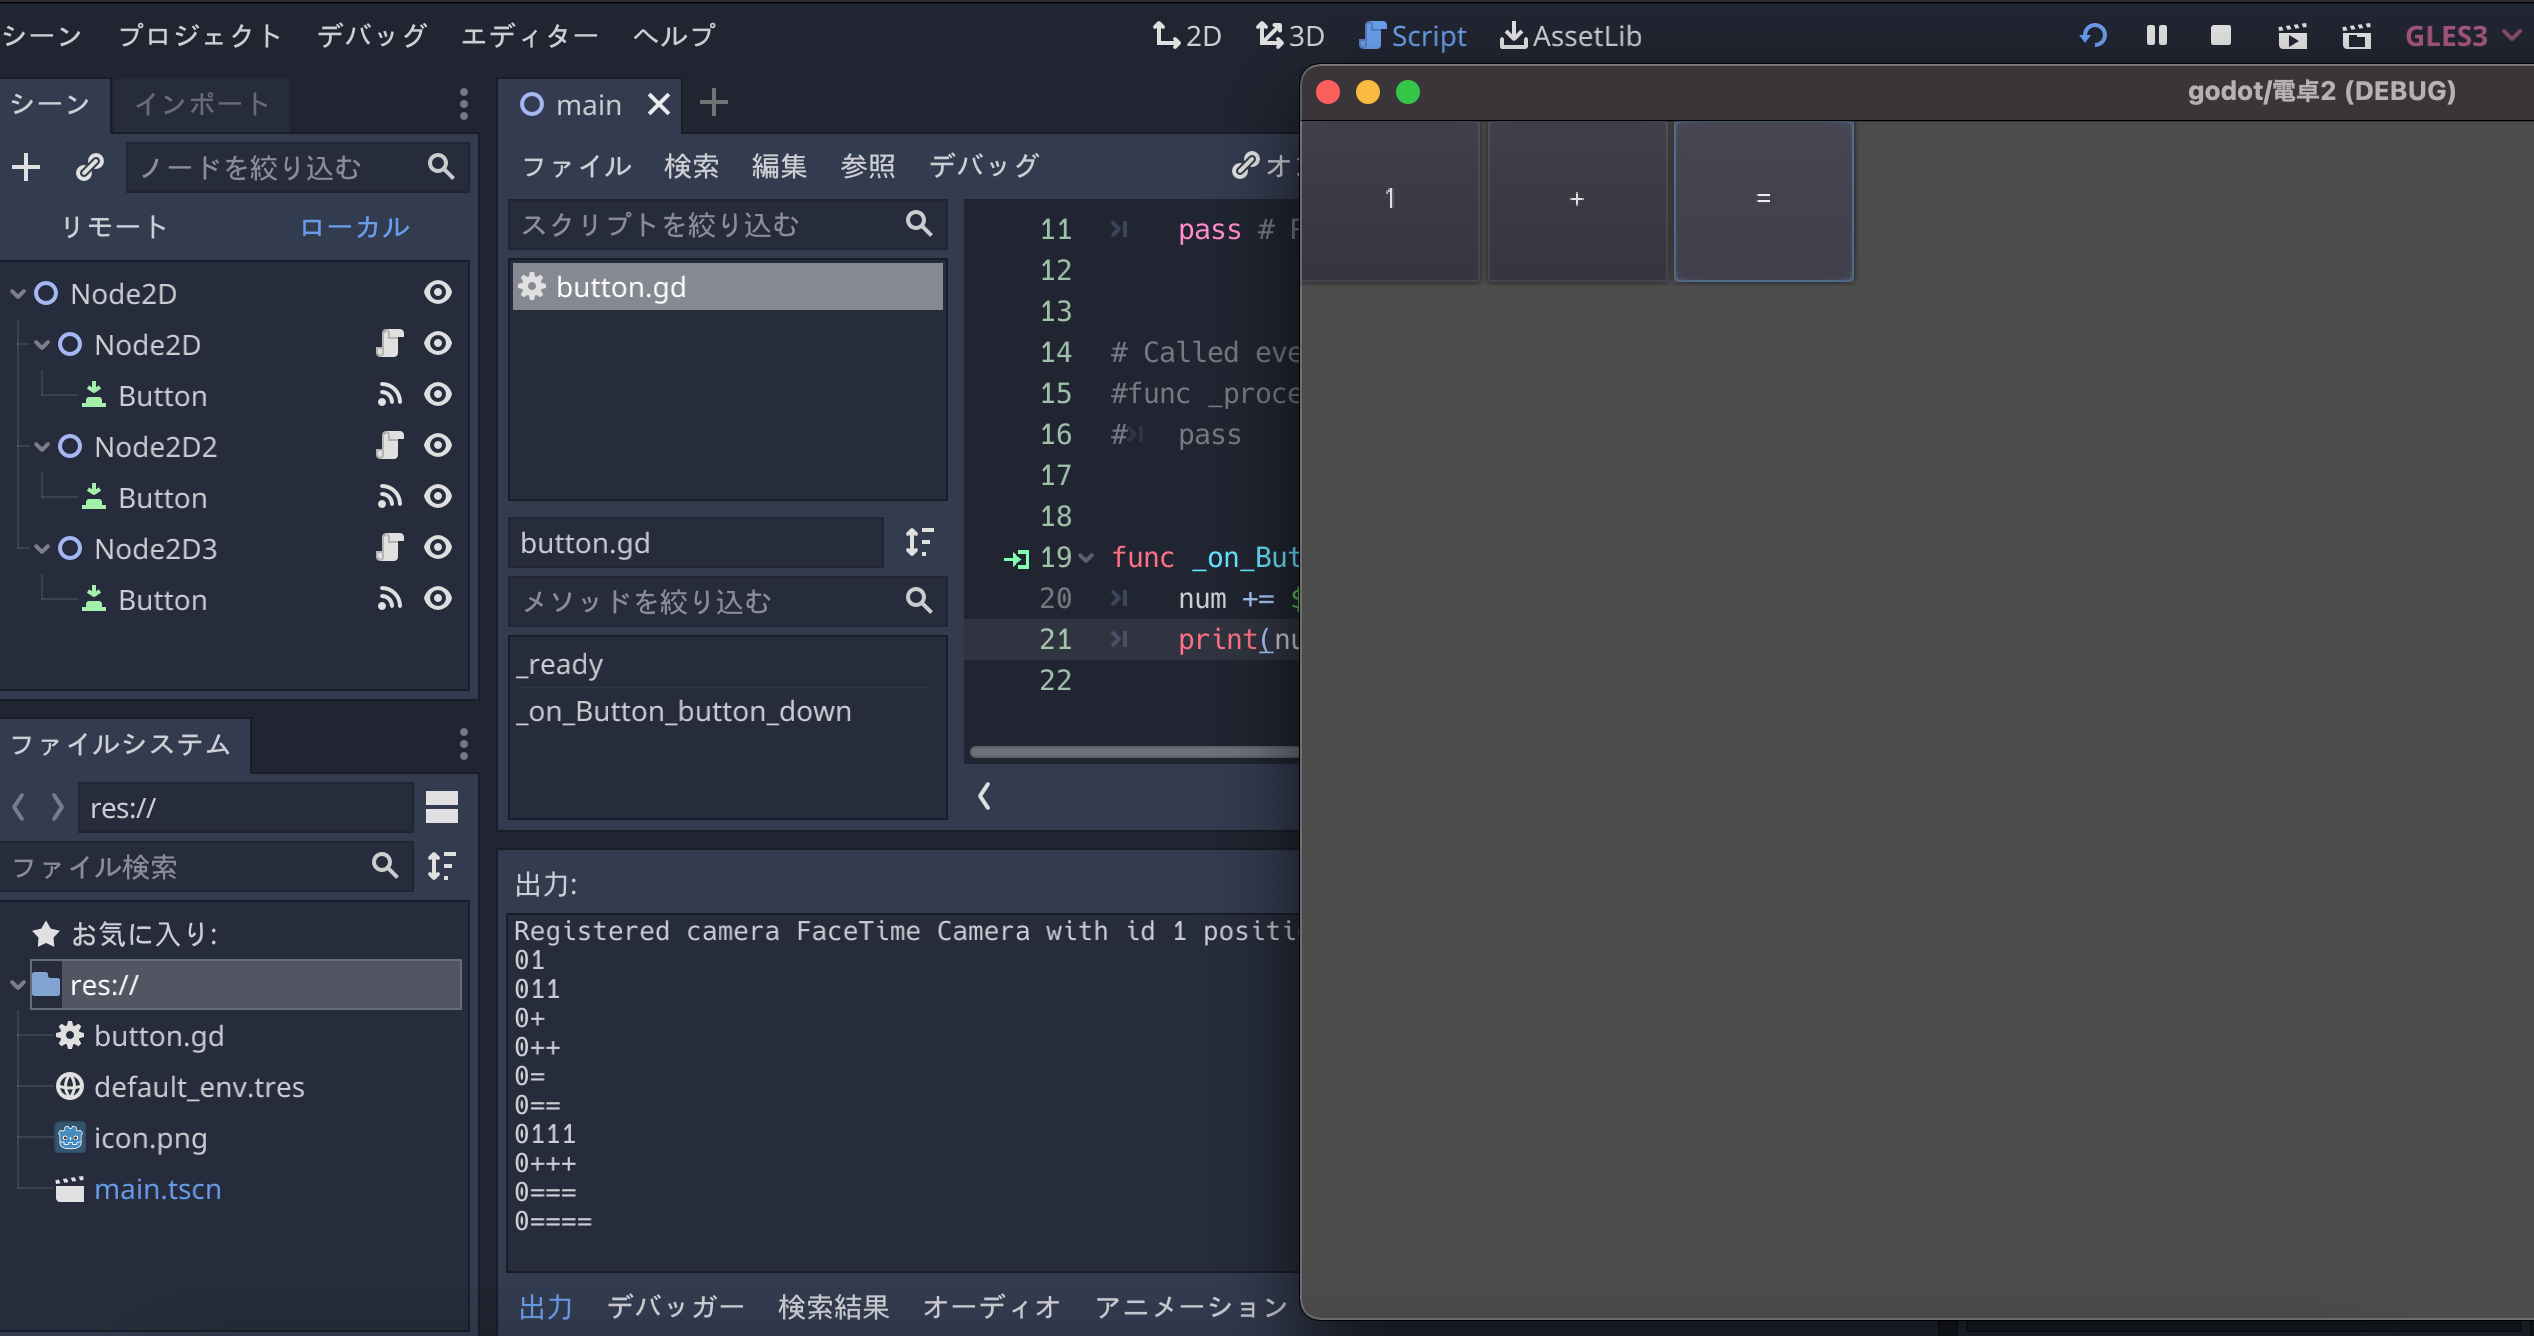
Task: Collapse the res:// favorites folder
Action: coord(16,985)
